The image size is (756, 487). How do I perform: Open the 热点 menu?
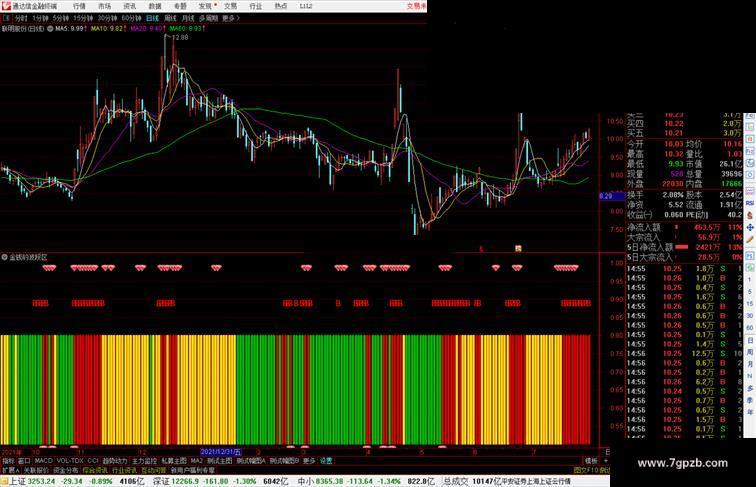coord(281,6)
